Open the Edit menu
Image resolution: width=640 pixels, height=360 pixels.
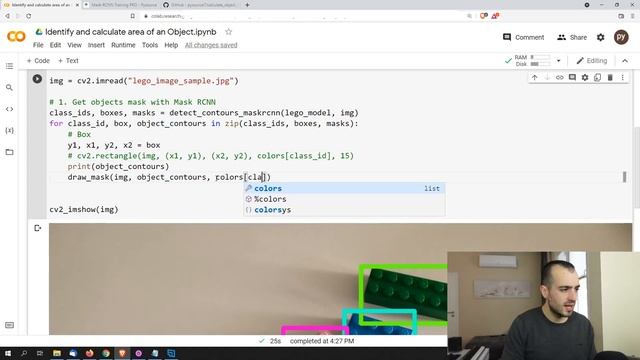(55, 45)
